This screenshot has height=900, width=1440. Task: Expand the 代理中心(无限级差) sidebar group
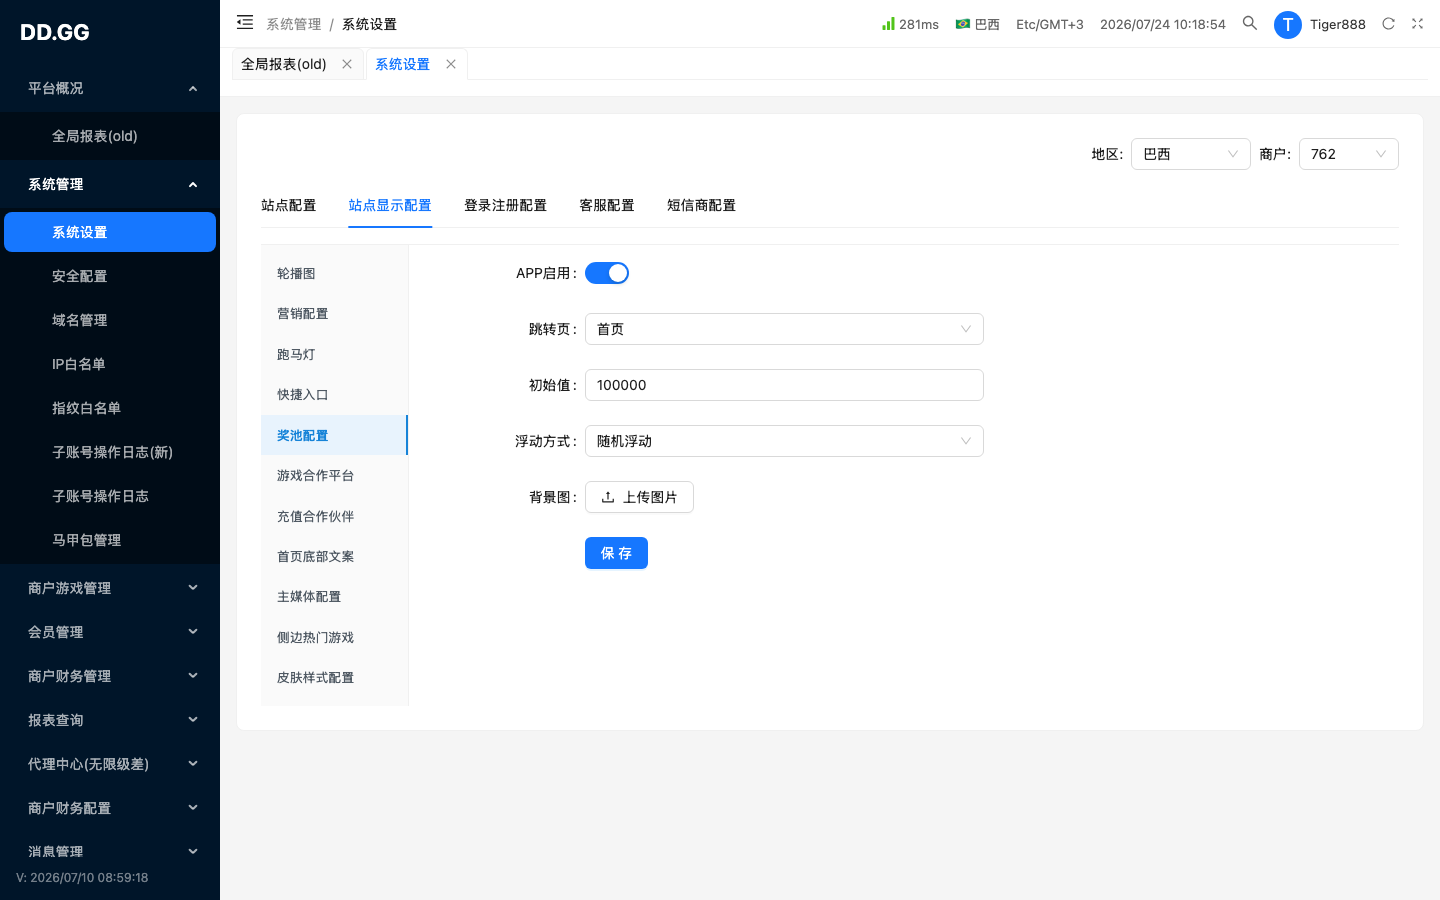click(x=110, y=764)
